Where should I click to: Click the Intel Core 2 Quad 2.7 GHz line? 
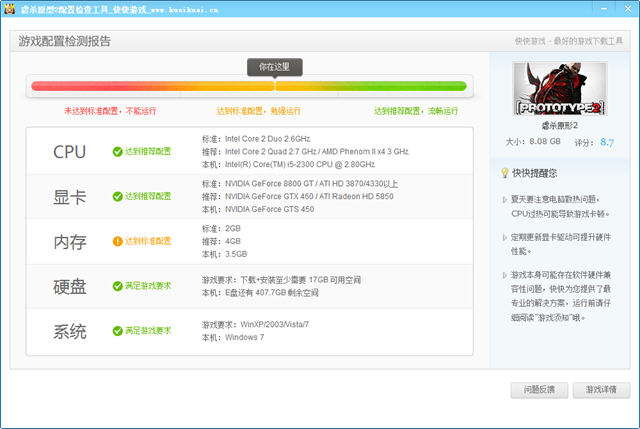click(x=305, y=151)
